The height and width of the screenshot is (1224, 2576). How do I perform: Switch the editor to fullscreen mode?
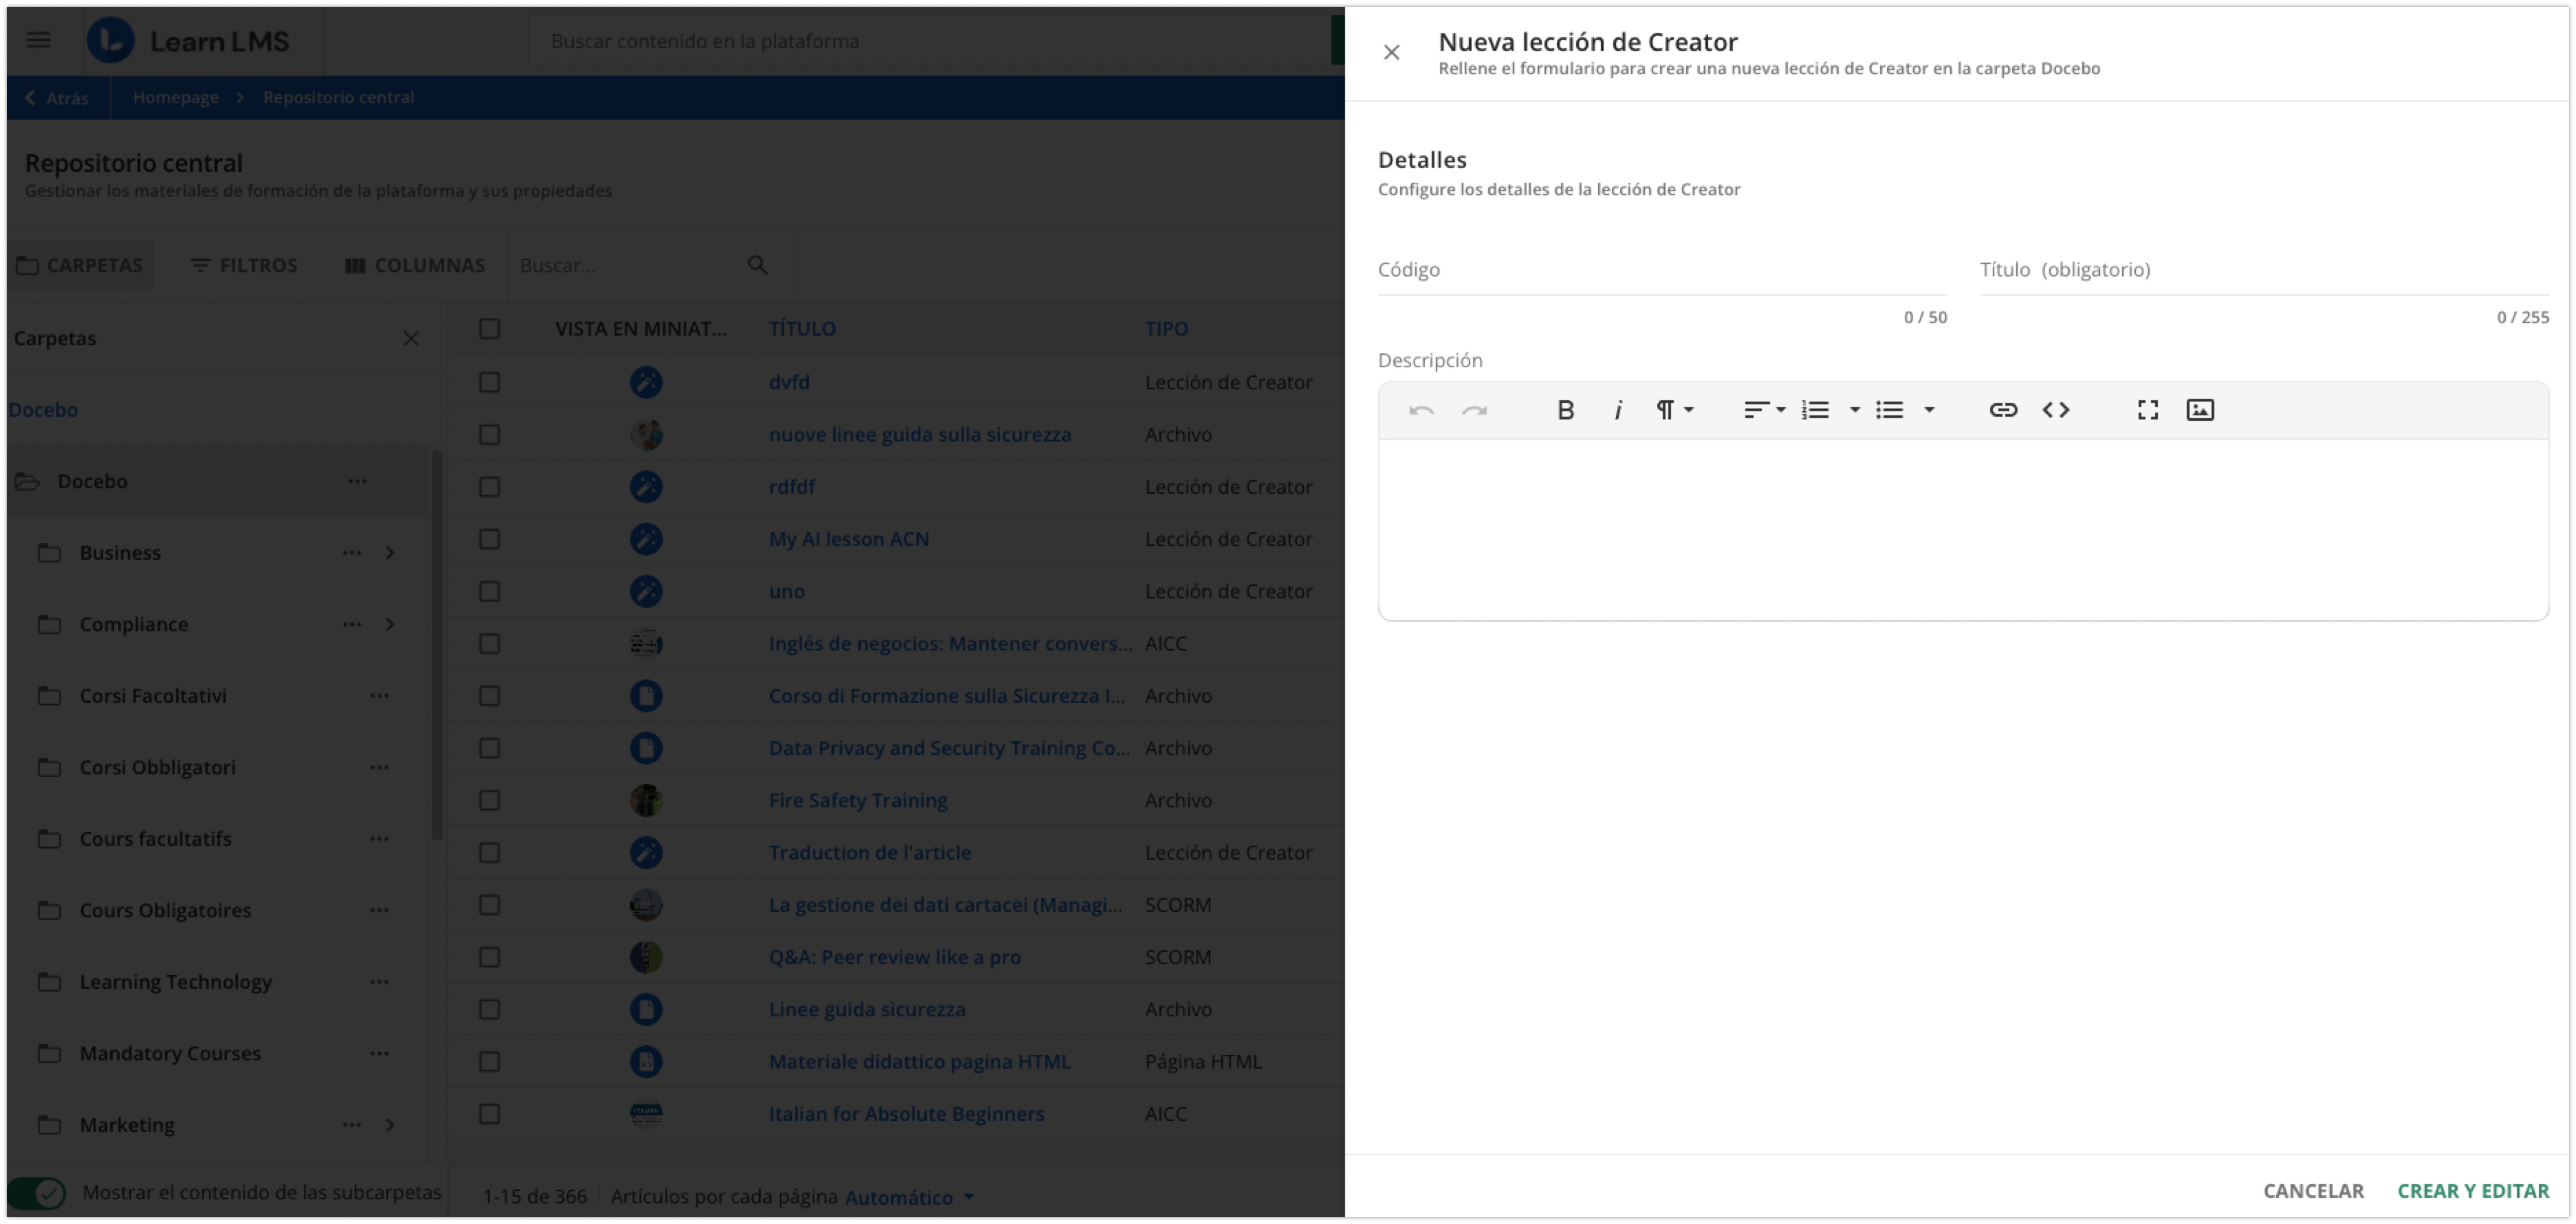[2148, 410]
